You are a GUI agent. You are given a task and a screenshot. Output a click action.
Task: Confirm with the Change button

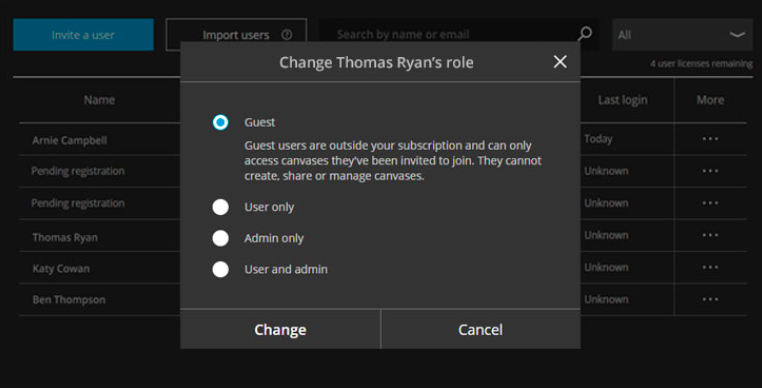tap(280, 330)
